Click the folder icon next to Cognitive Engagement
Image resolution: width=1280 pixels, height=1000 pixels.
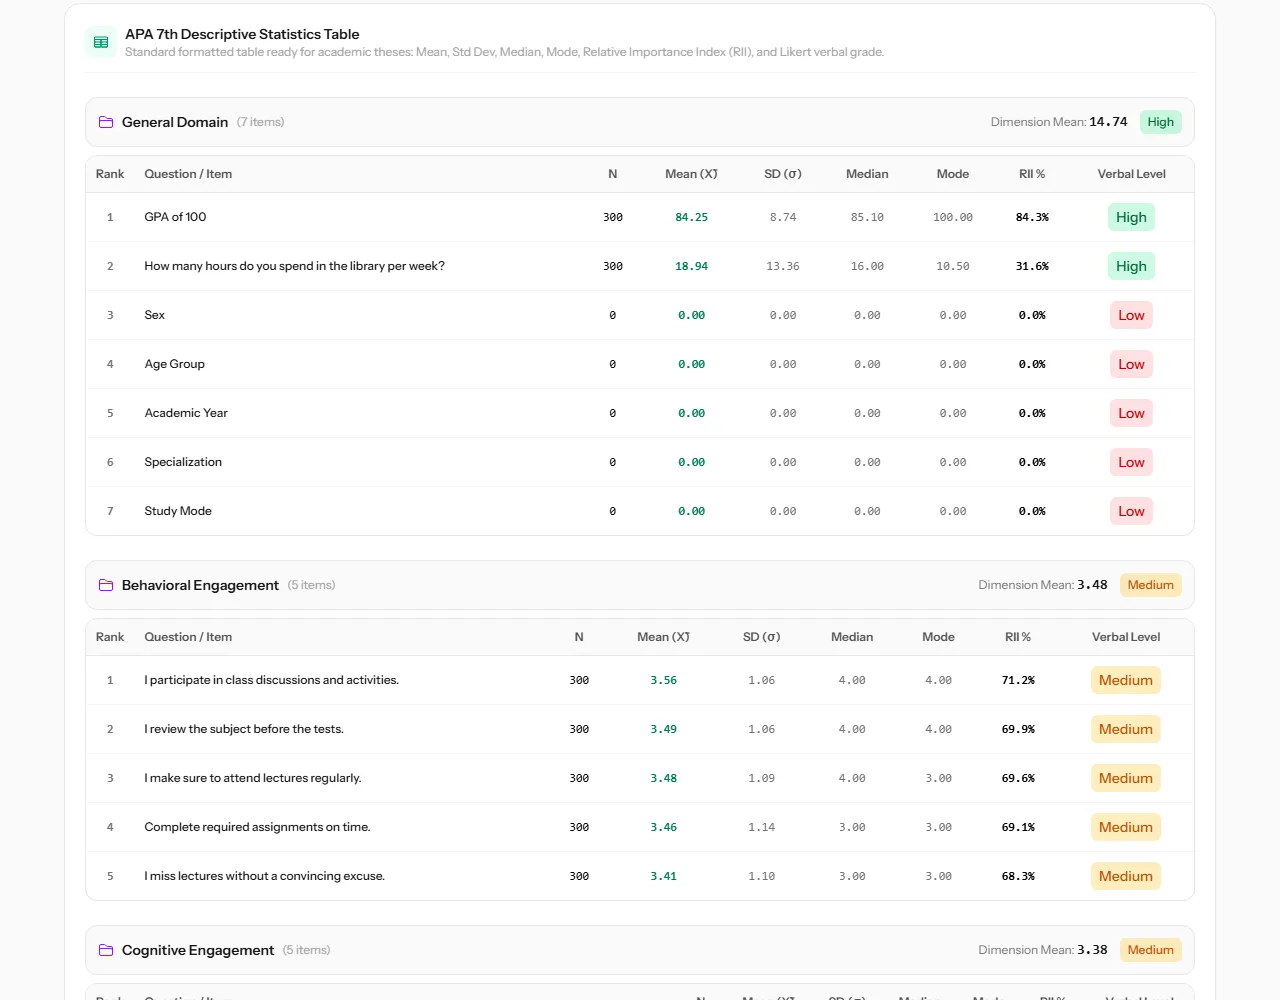(106, 950)
